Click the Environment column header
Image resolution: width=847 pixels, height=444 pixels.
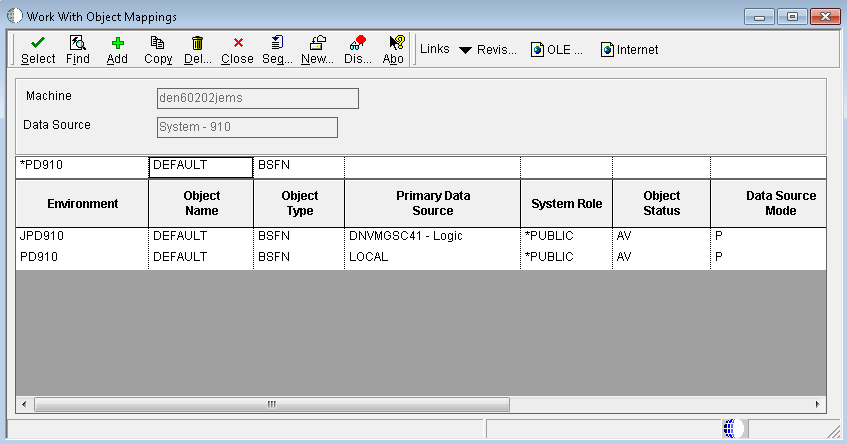(82, 204)
